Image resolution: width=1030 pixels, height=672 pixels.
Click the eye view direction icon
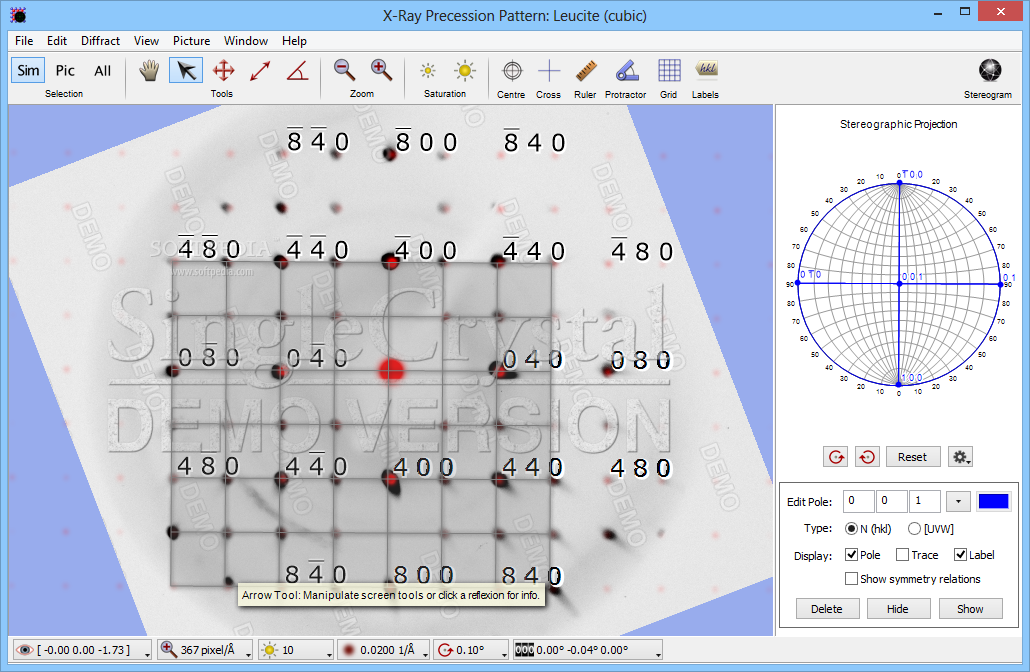pyautogui.click(x=24, y=650)
